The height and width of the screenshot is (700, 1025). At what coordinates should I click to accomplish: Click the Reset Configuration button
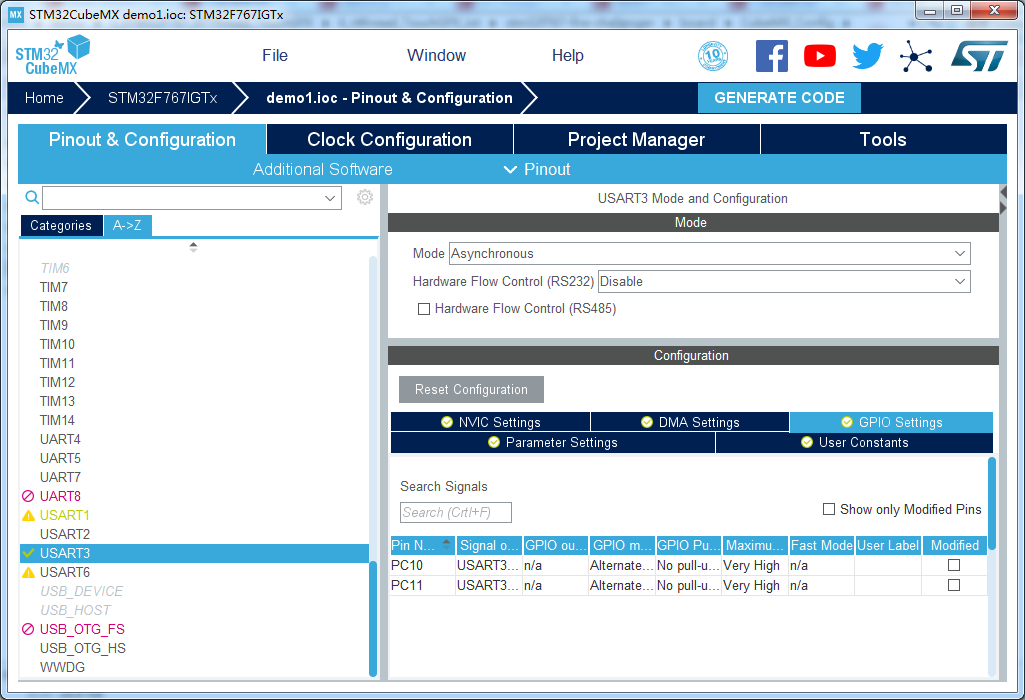pyautogui.click(x=471, y=390)
